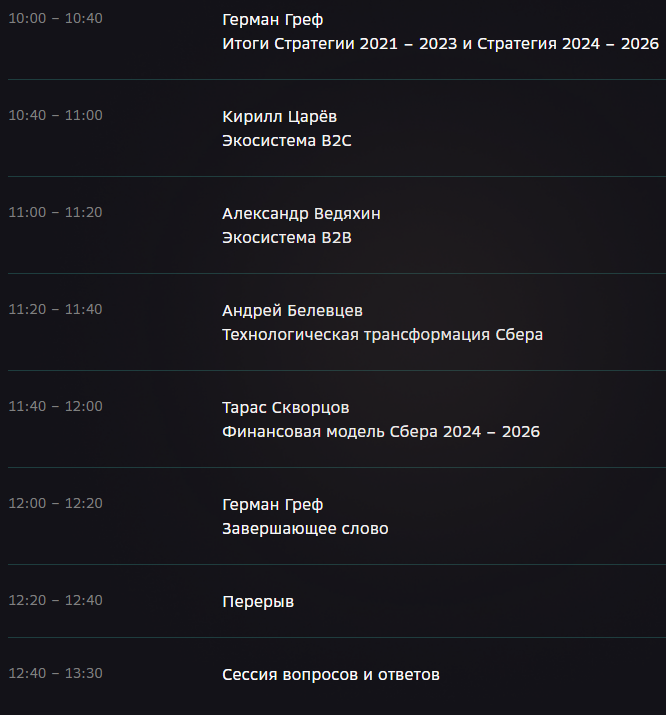Click the 10:00 – 10:40 time slot
Screen dimensions: 666x715
coord(56,19)
